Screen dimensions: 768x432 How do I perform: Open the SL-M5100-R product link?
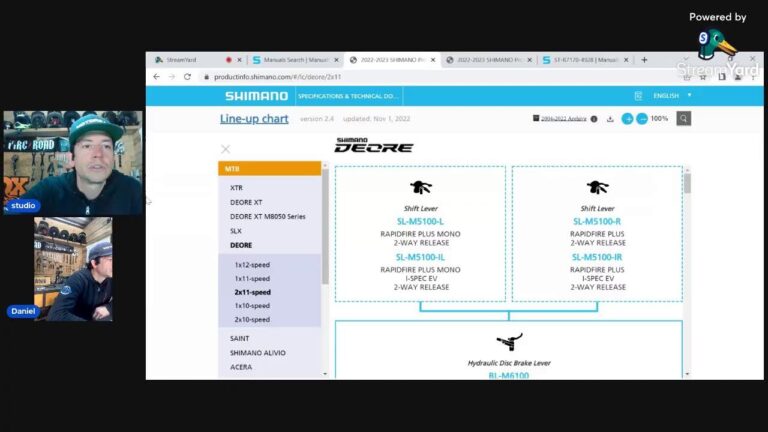(x=597, y=221)
